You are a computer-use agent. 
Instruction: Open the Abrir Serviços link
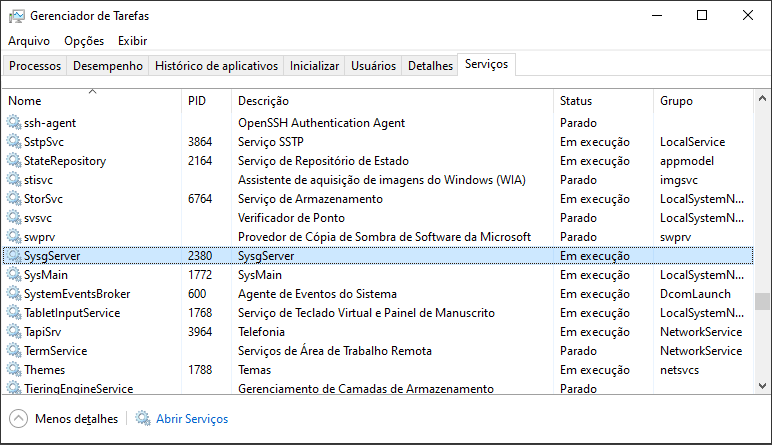(x=192, y=419)
